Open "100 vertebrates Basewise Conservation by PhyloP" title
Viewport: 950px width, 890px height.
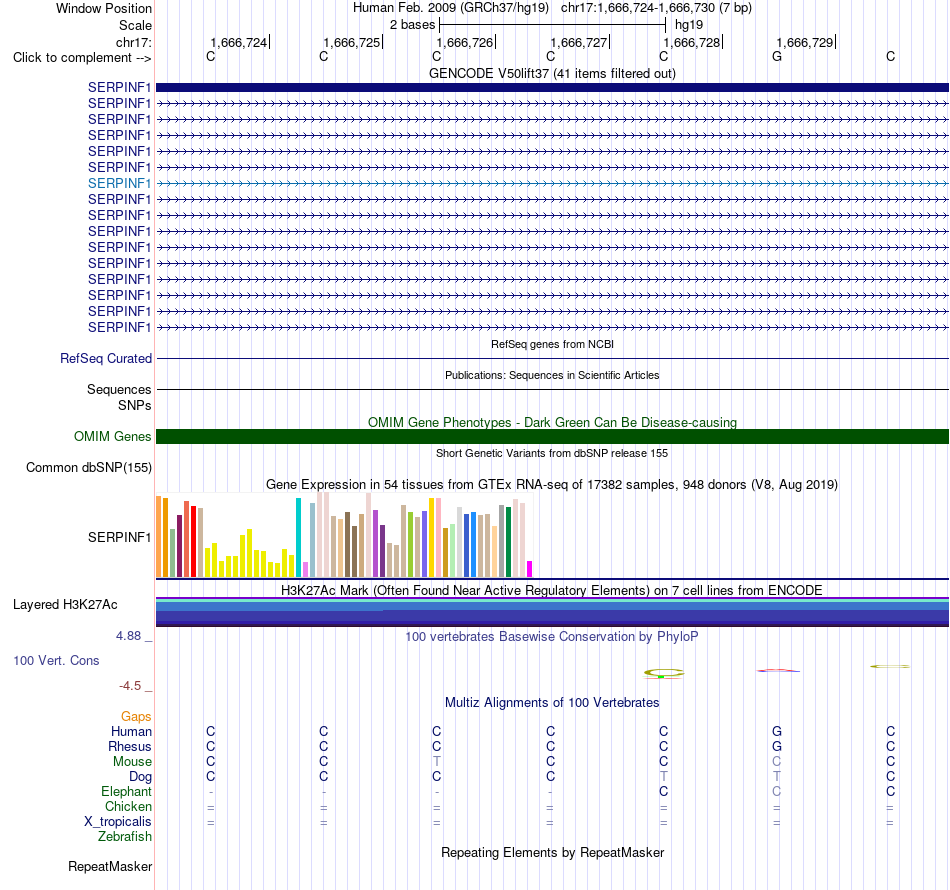[552, 637]
